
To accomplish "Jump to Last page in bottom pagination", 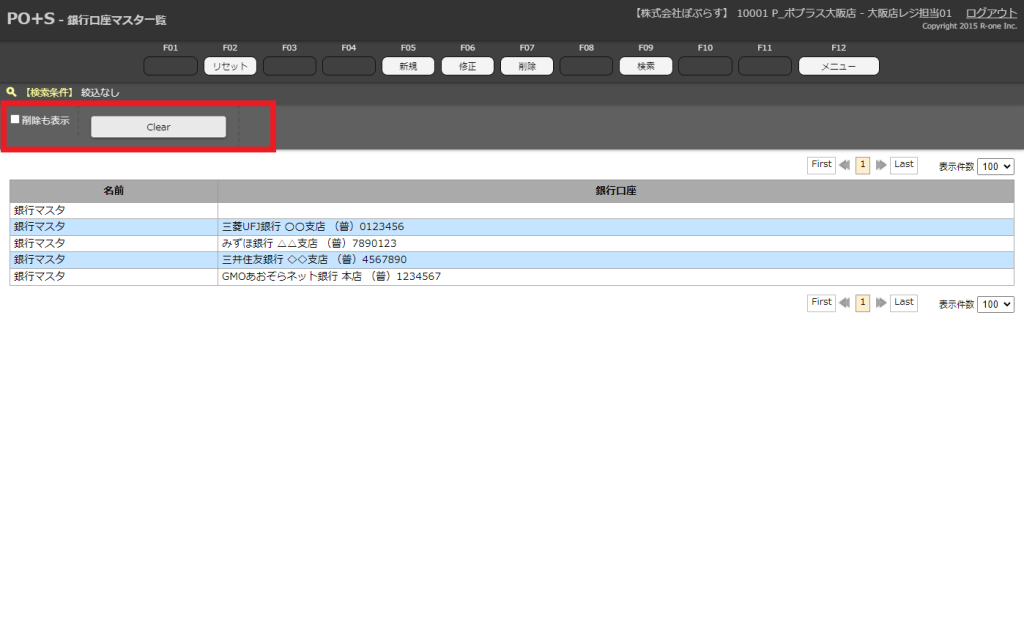I will click(903, 302).
